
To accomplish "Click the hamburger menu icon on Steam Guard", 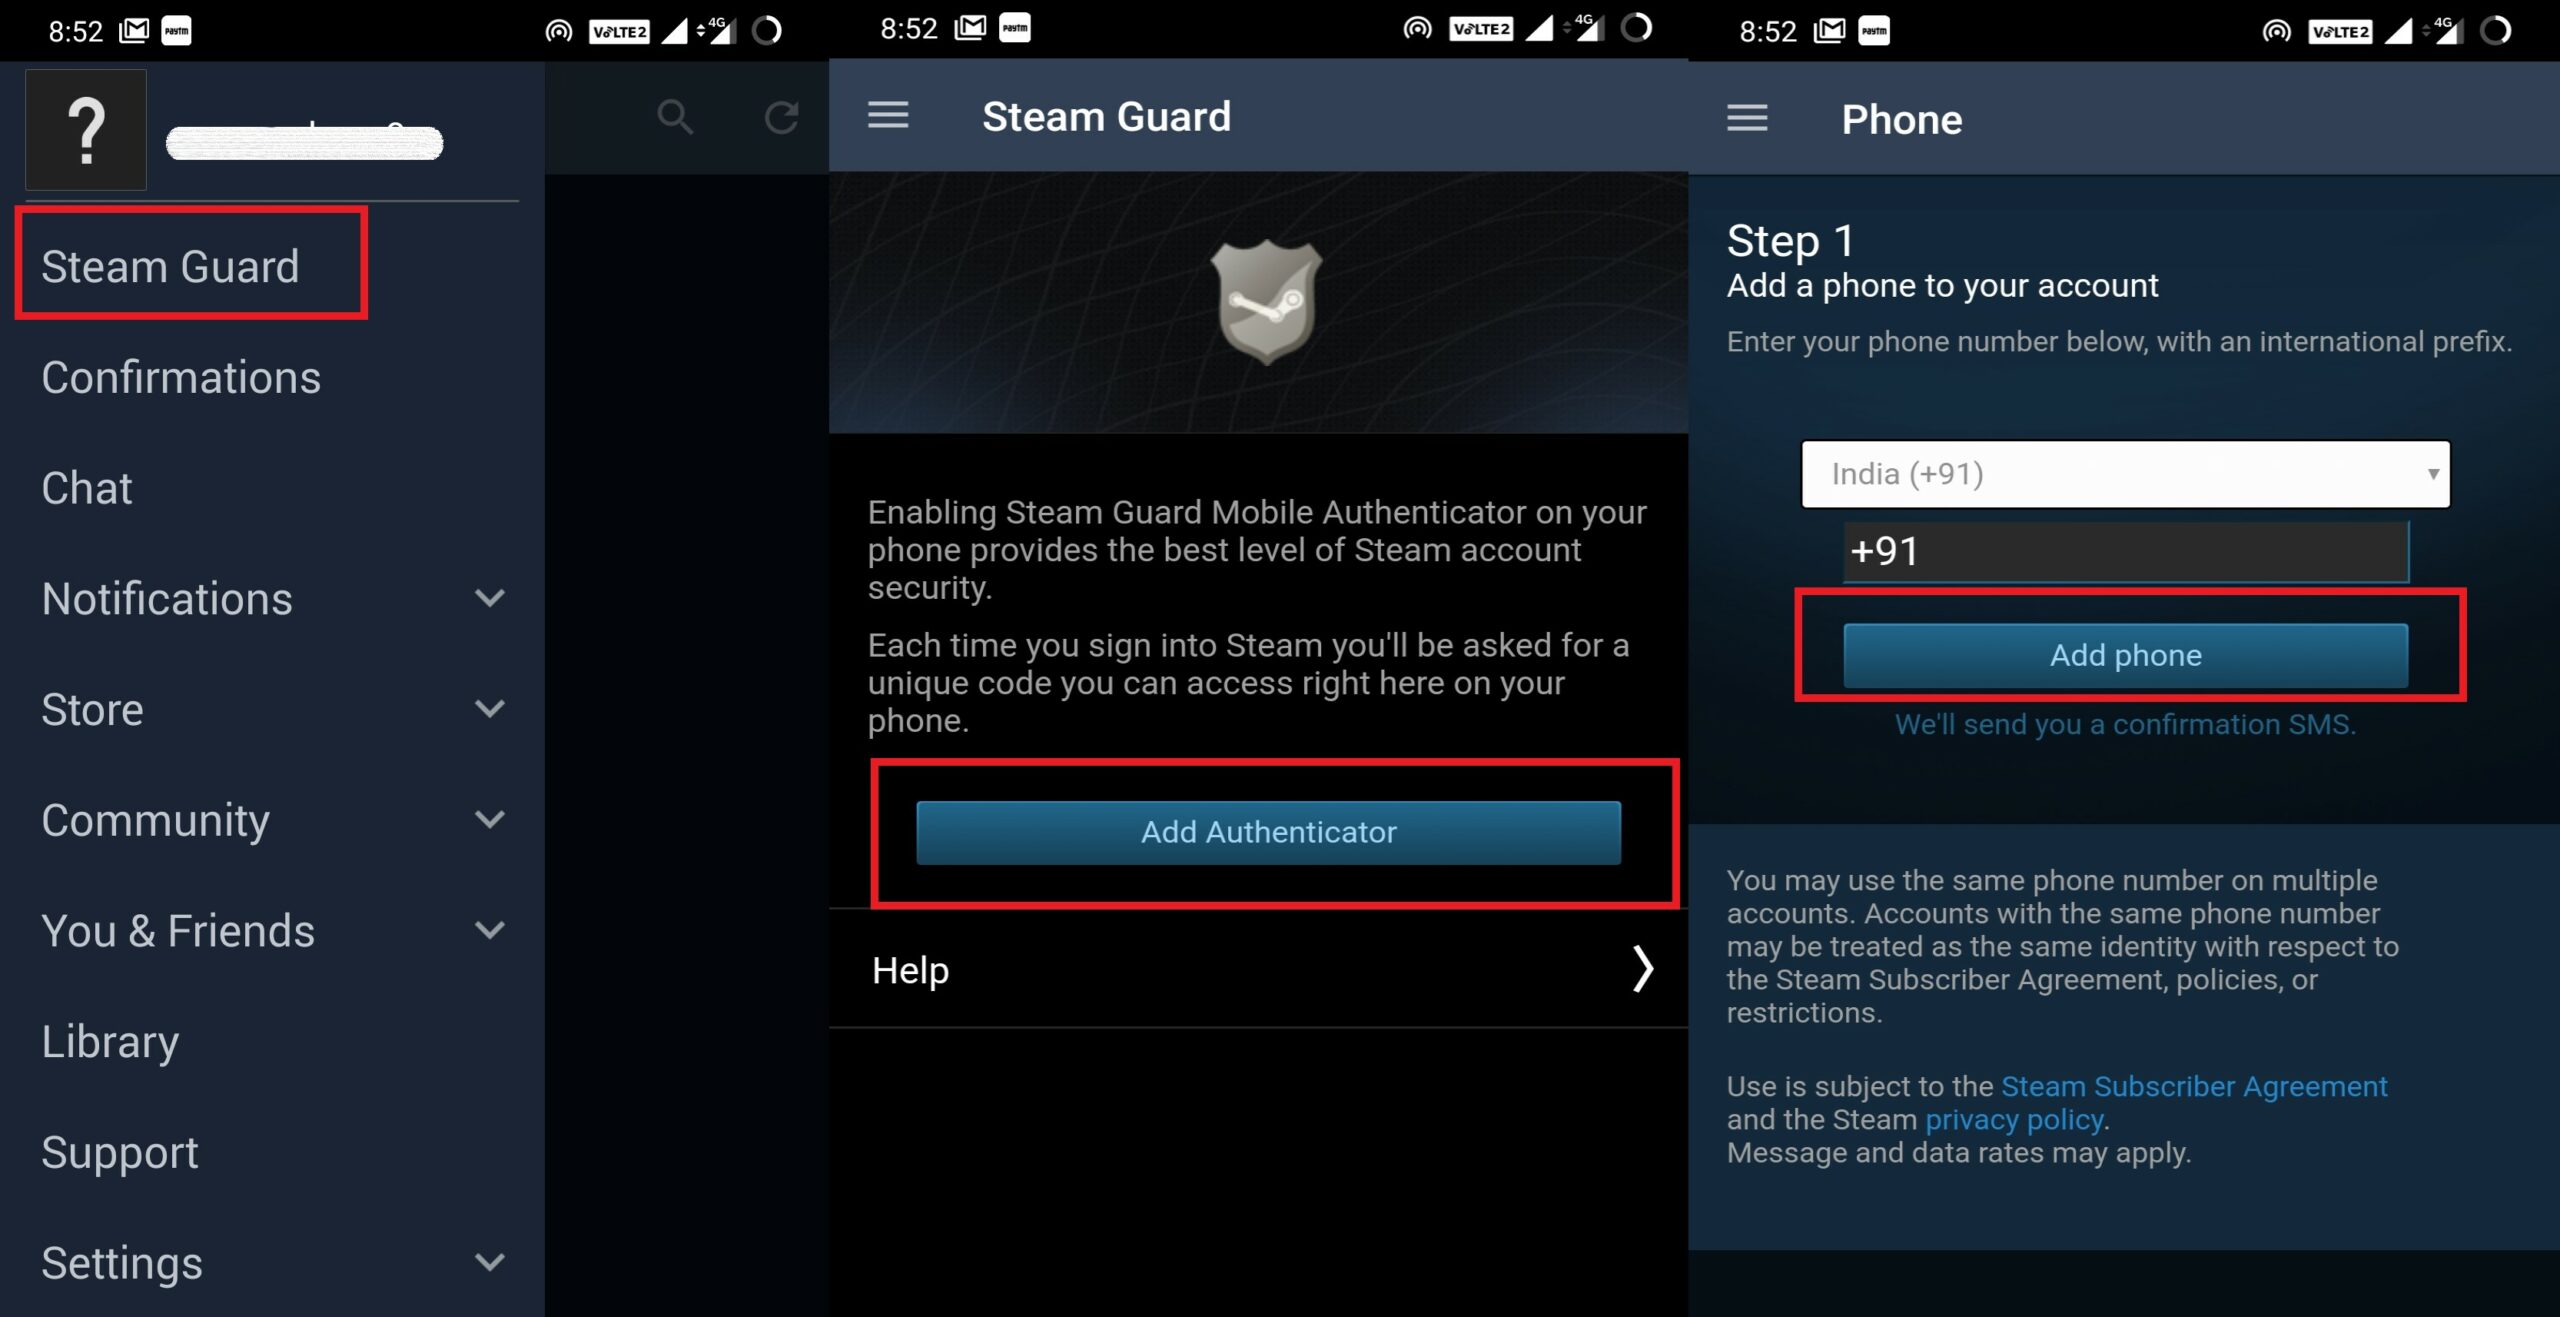I will coord(890,116).
